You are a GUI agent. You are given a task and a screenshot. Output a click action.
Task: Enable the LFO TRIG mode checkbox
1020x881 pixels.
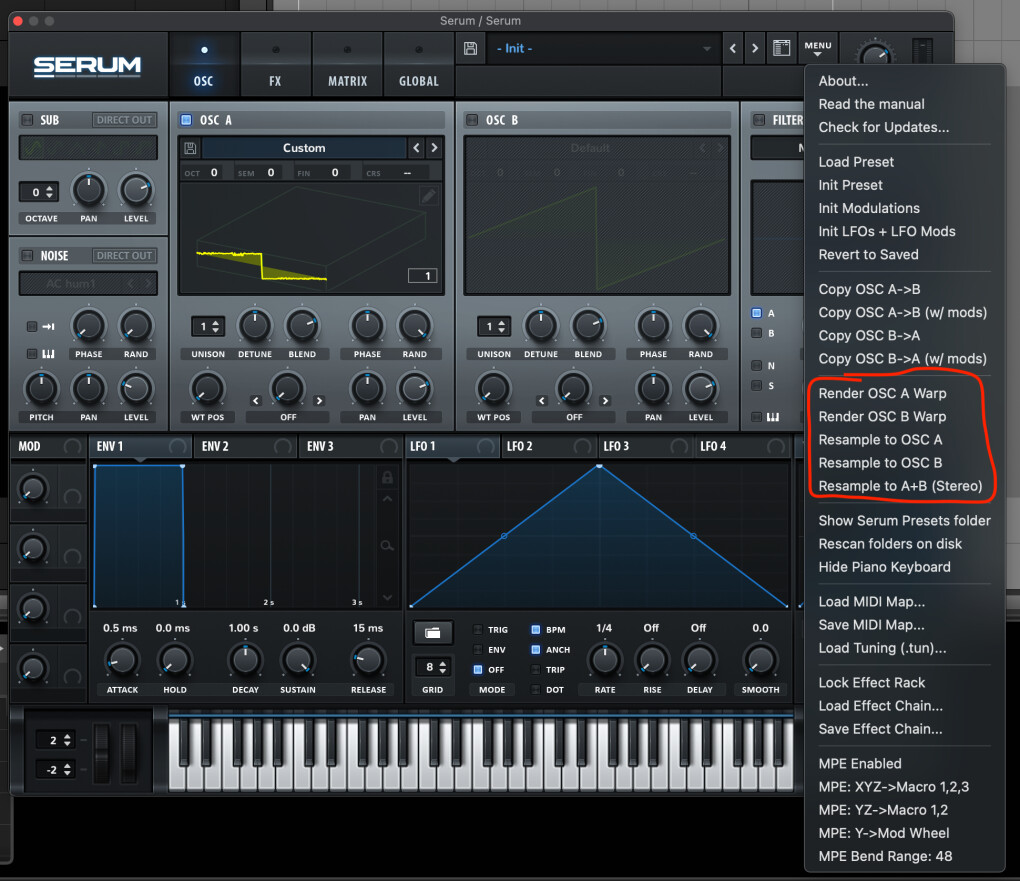(478, 630)
